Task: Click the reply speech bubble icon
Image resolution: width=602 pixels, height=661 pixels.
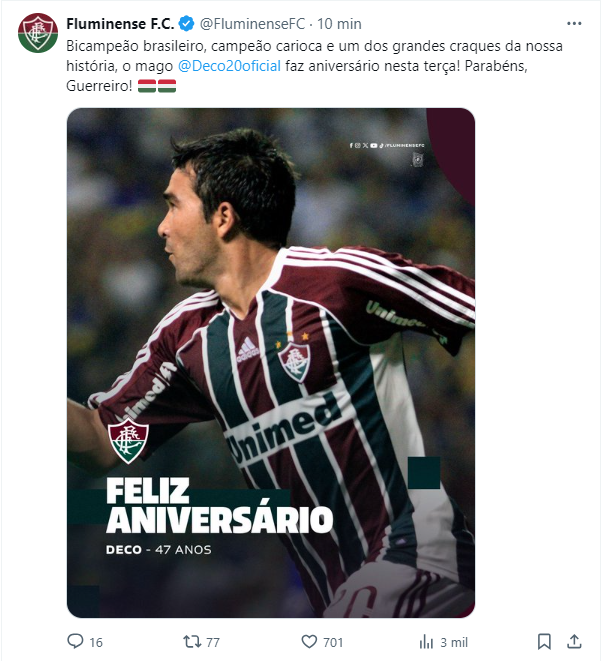Action: tap(75, 641)
